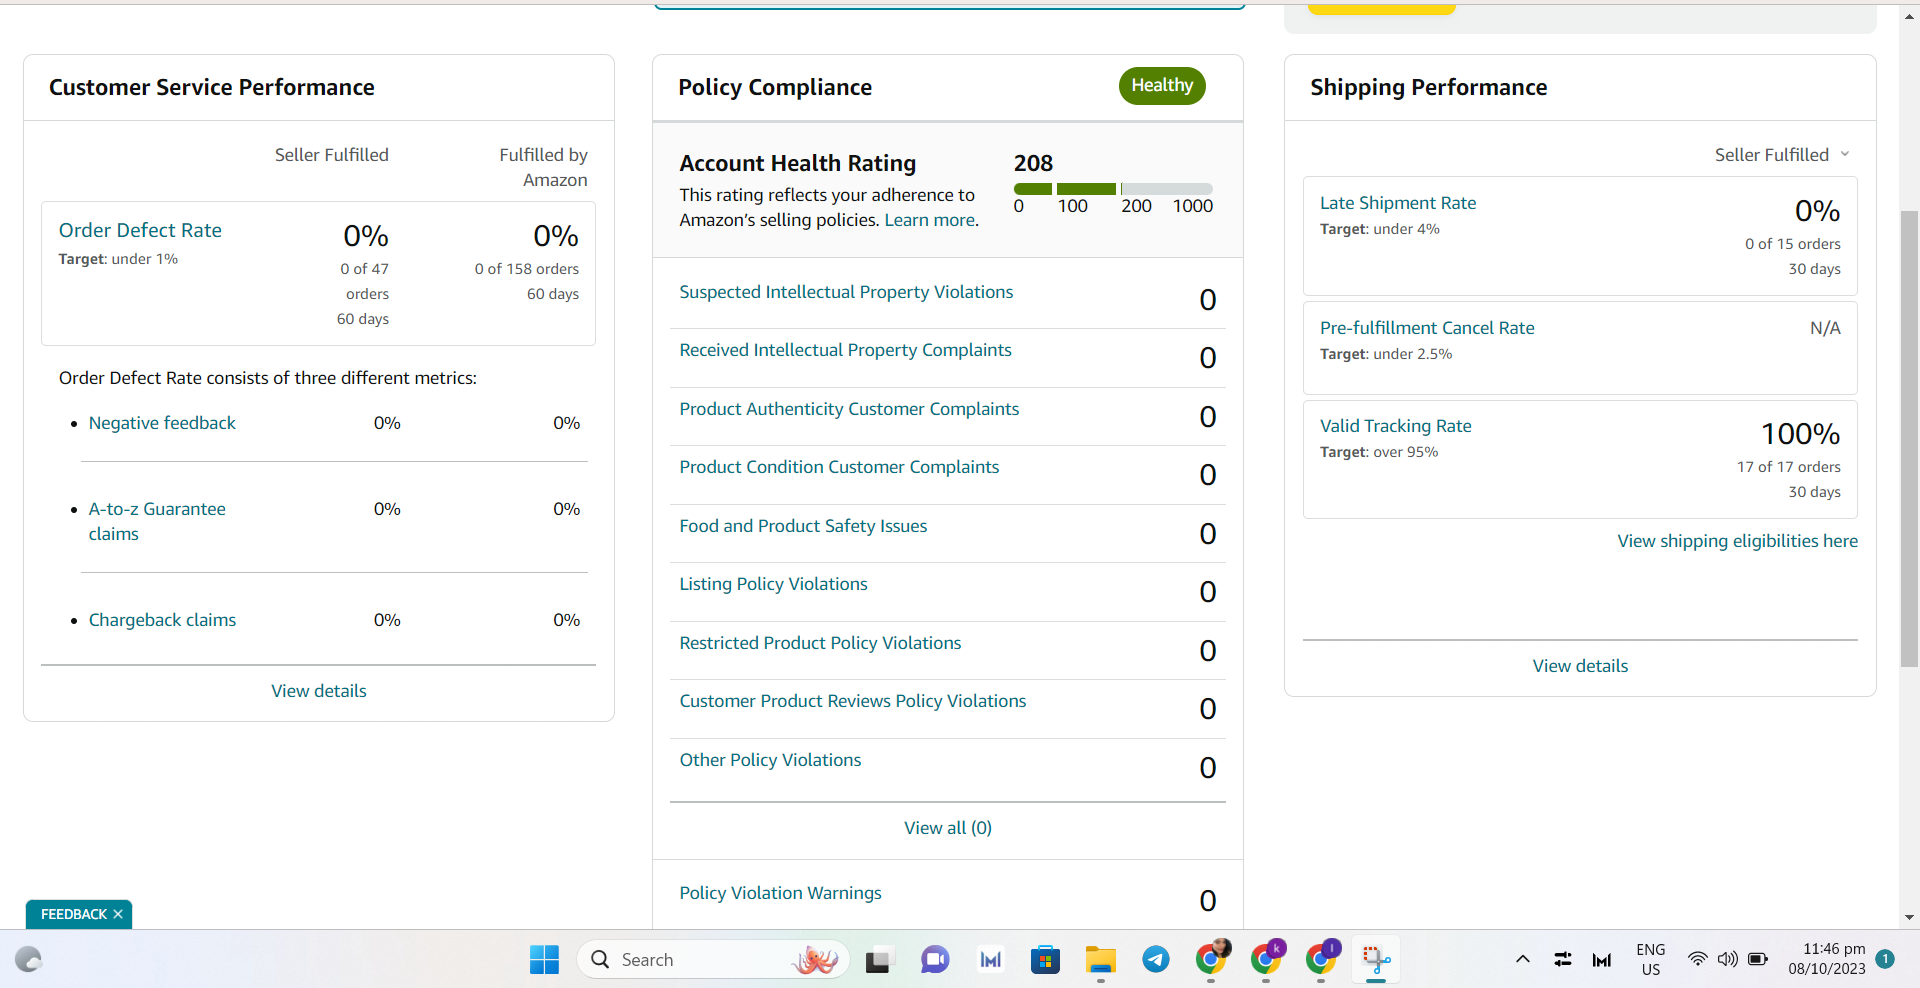The height and width of the screenshot is (988, 1920).
Task: Open clock and calendar flyout
Action: [1827, 959]
